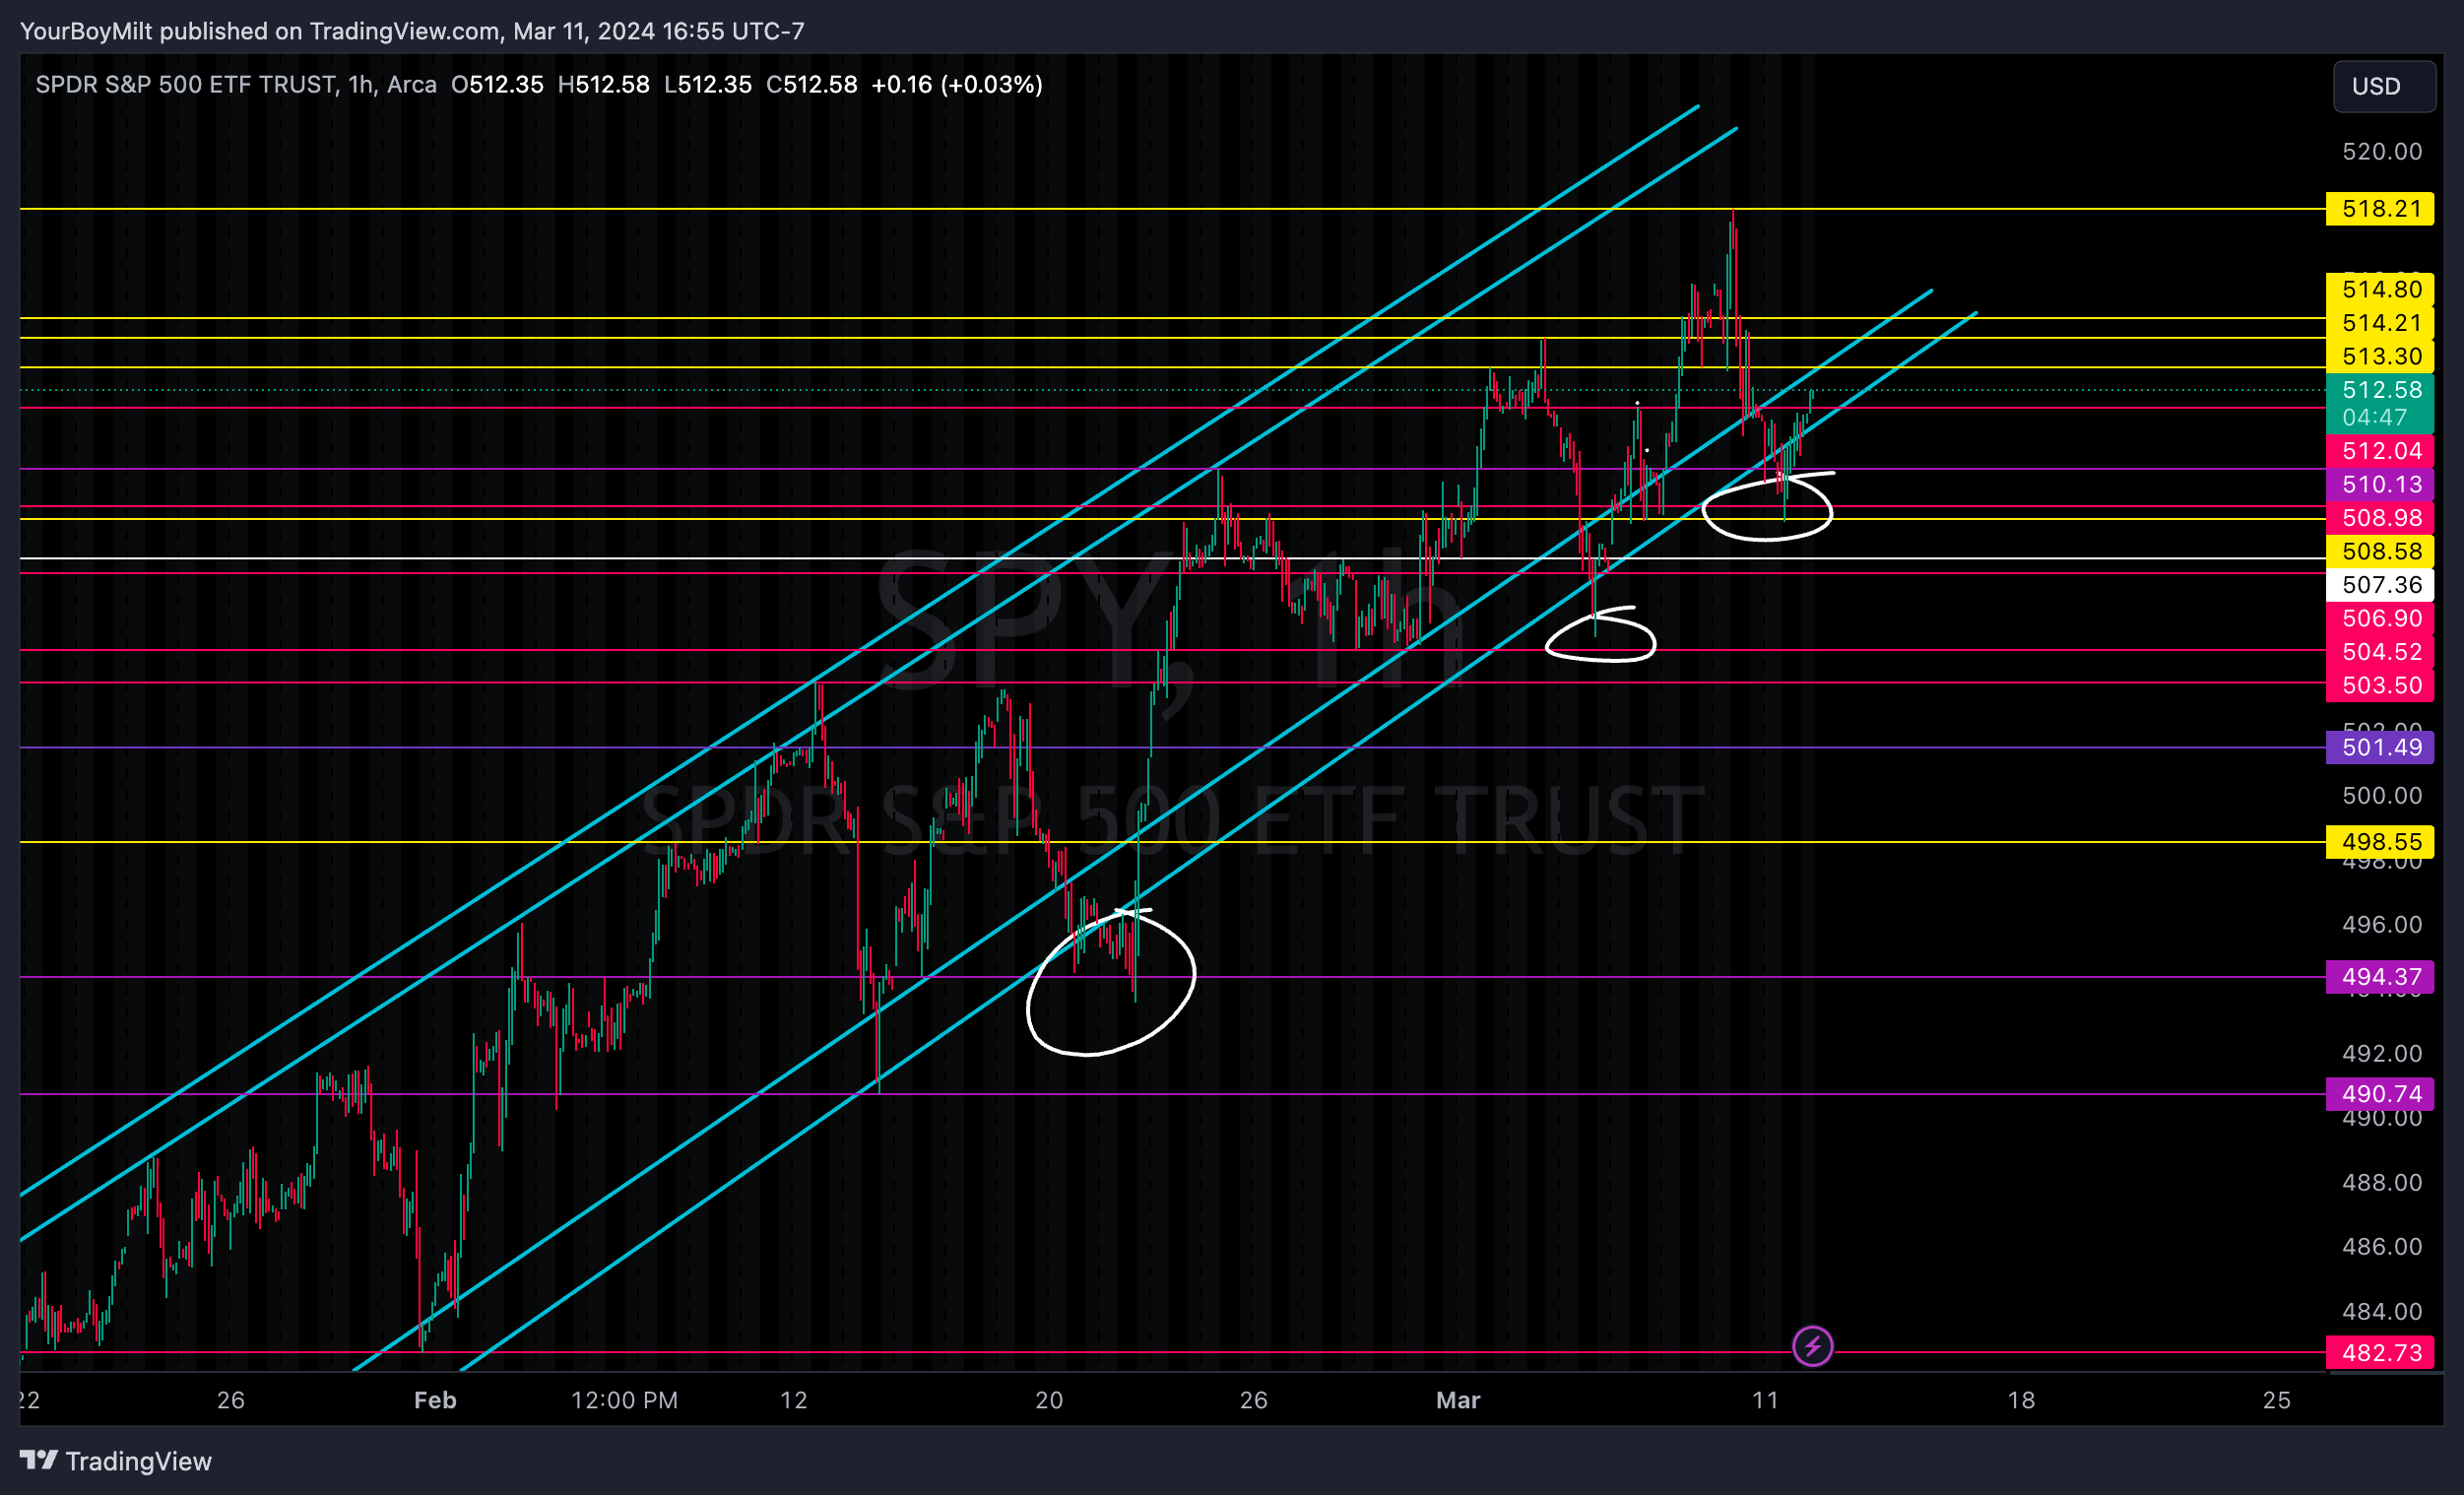The height and width of the screenshot is (1495, 2464).
Task: Select the 501.49 purple price level label
Action: (x=2380, y=747)
